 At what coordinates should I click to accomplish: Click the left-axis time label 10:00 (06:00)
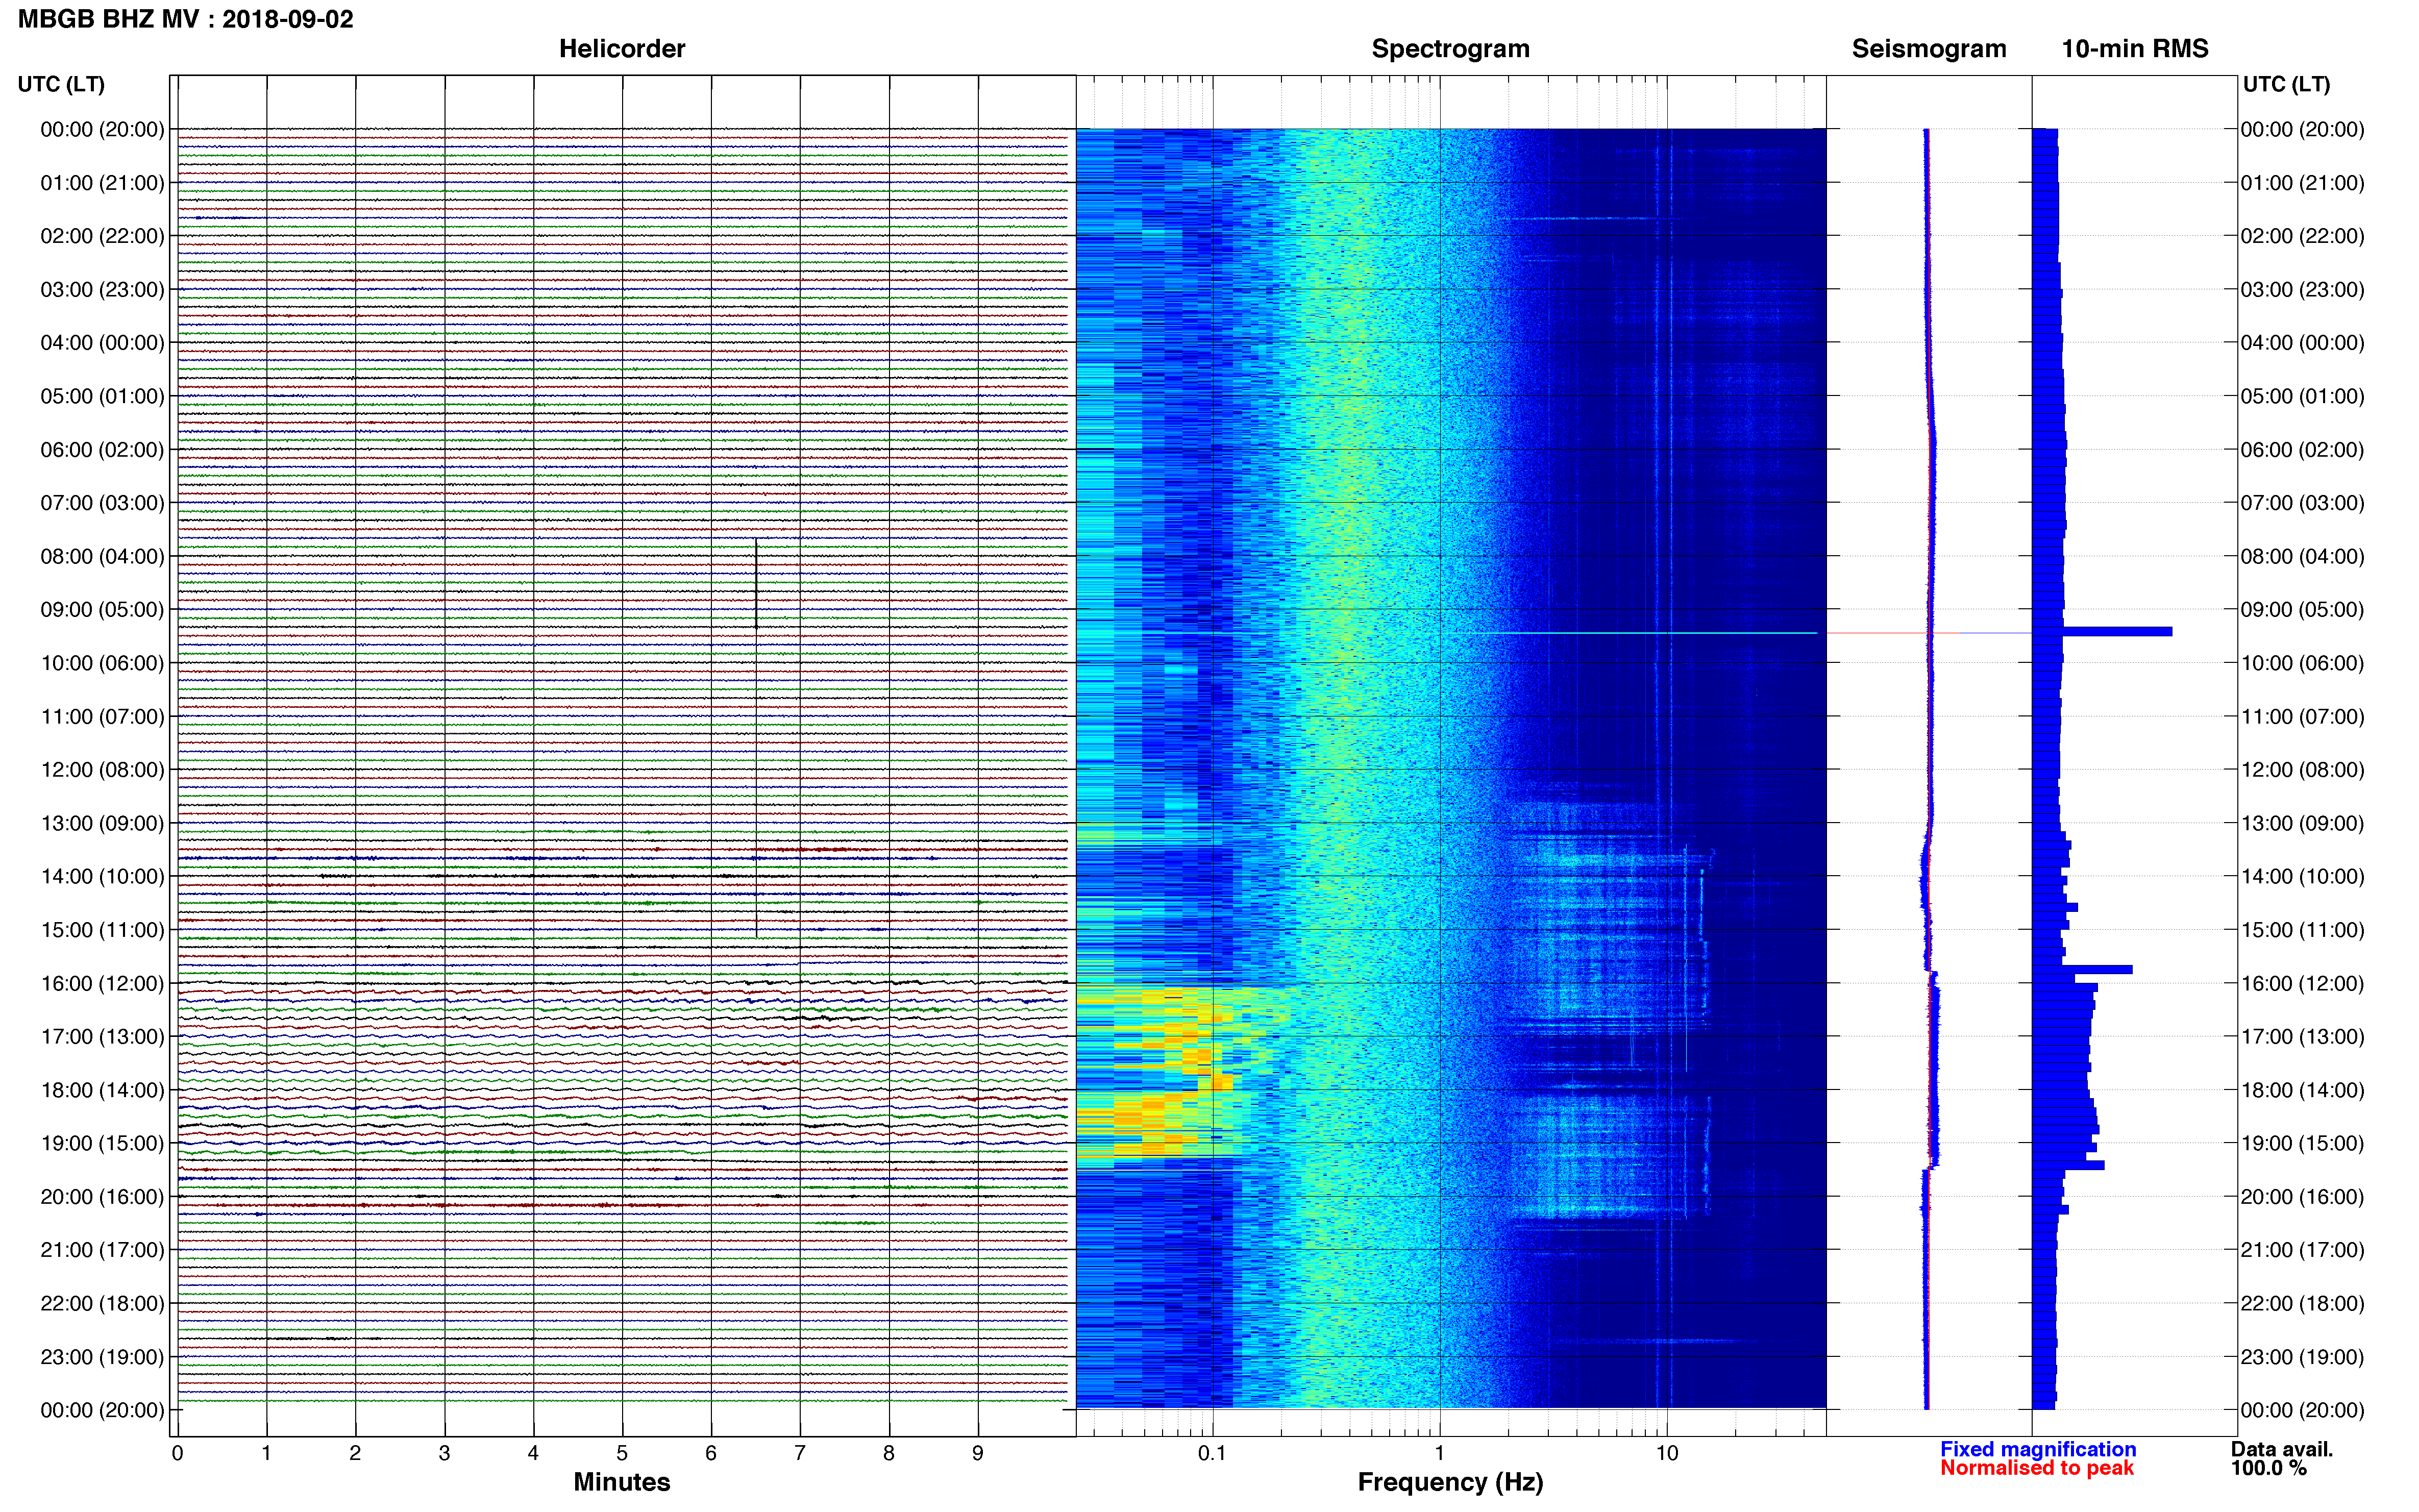click(x=102, y=663)
